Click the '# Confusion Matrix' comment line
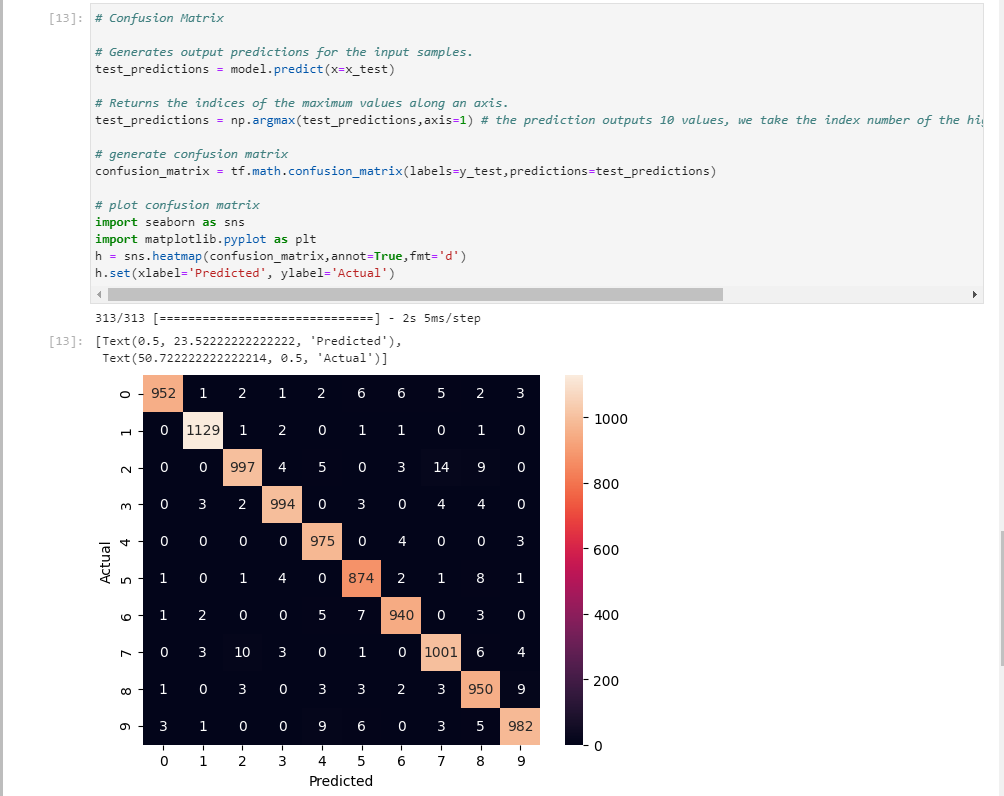1004x796 pixels. (x=159, y=18)
